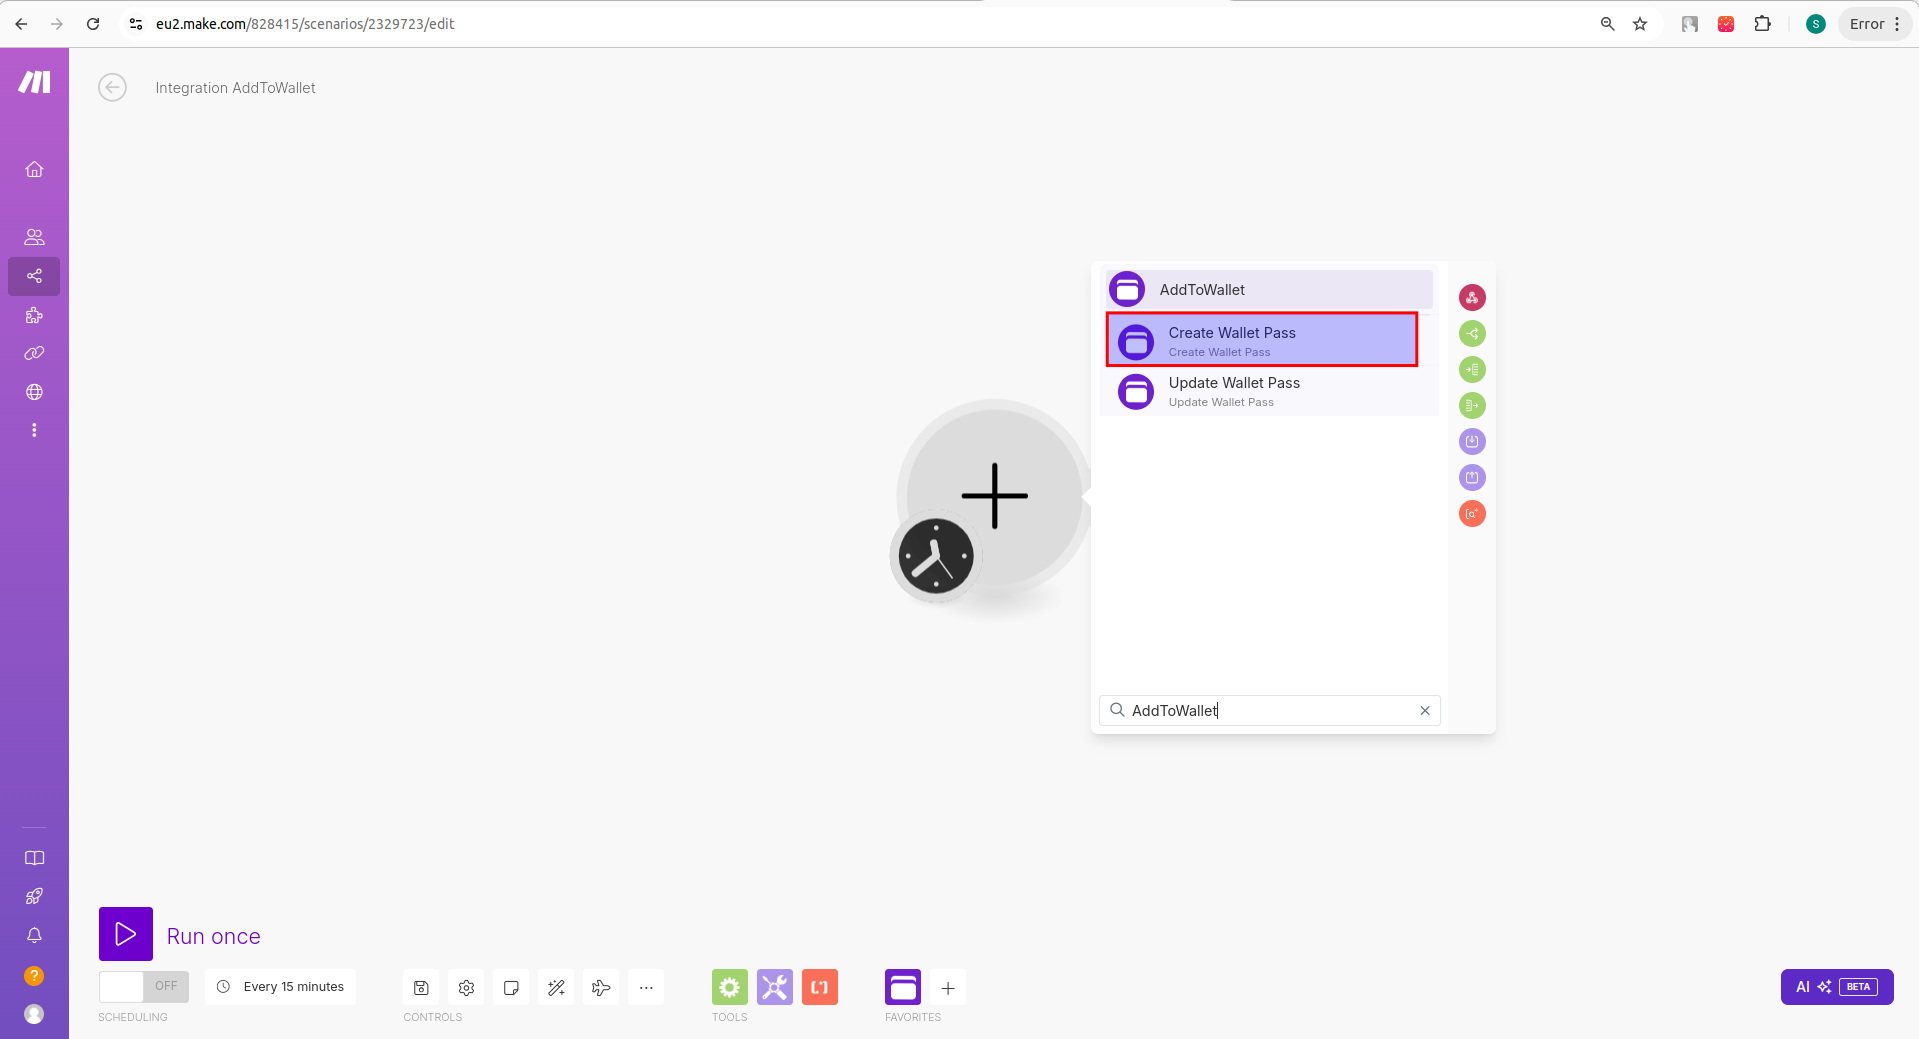Toggle the scheduling OFF switch
Image resolution: width=1919 pixels, height=1039 pixels.
coord(144,986)
